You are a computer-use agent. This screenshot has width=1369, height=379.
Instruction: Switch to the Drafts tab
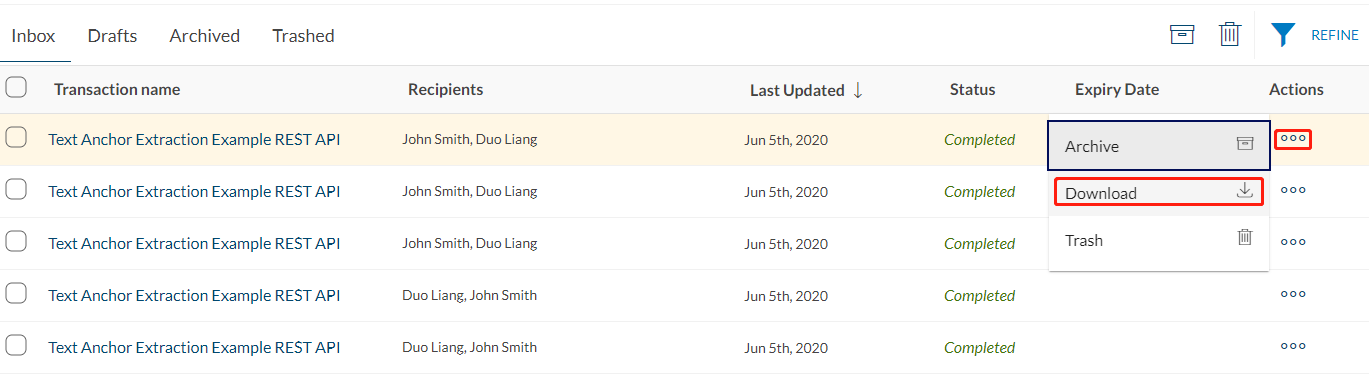tap(112, 36)
